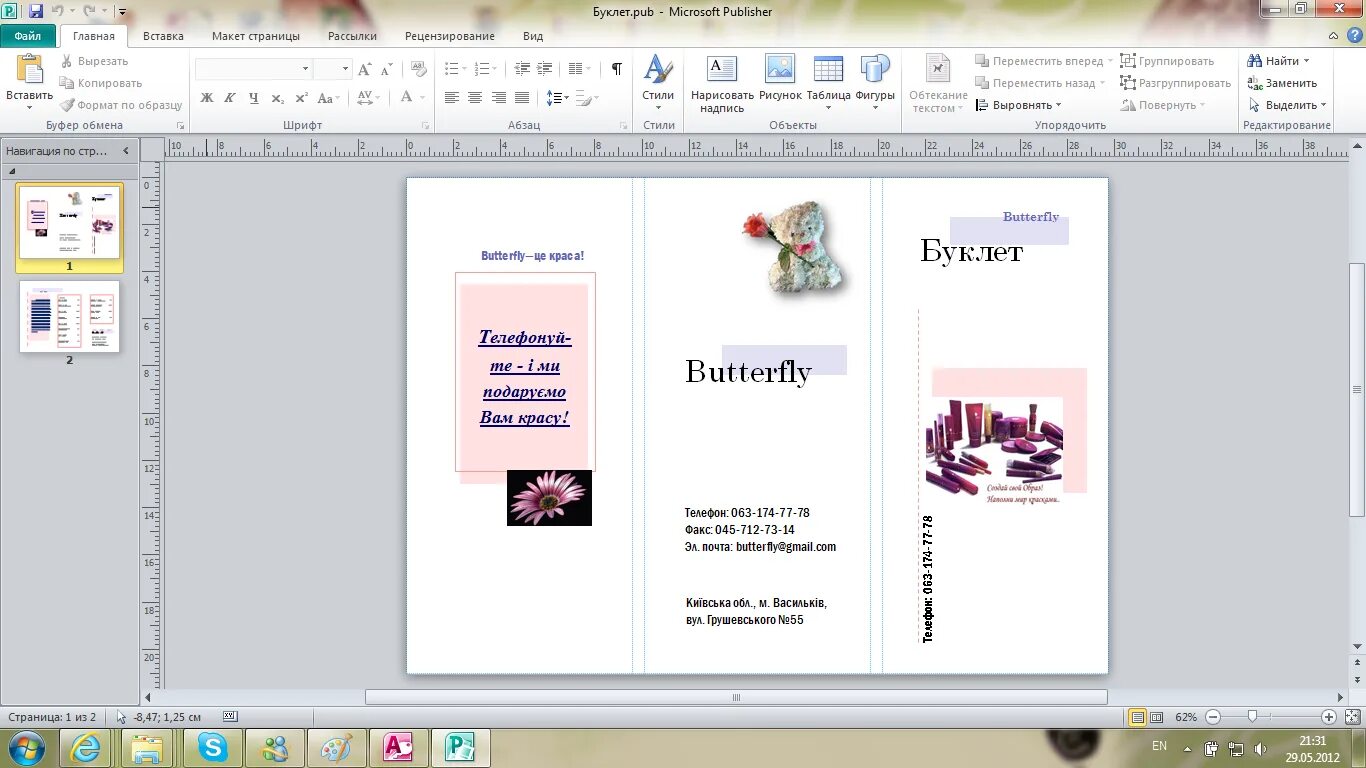The image size is (1366, 768).
Task: Open the Макет страницы tab
Action: click(256, 36)
